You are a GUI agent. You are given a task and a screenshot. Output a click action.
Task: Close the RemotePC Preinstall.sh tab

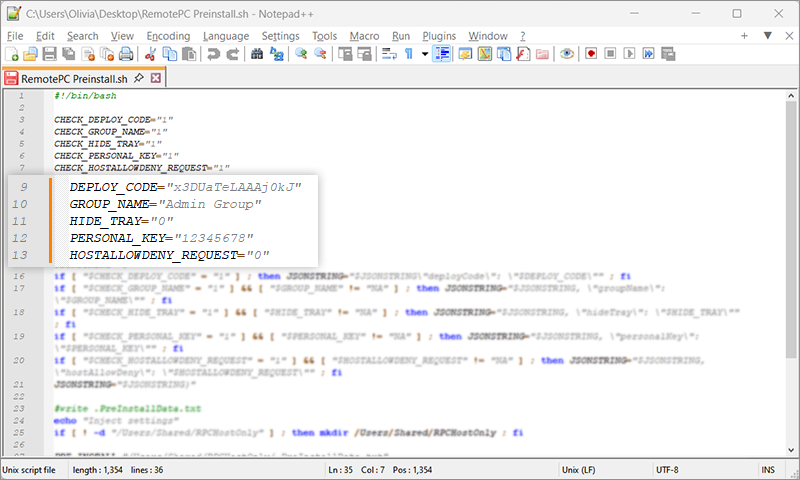155,78
